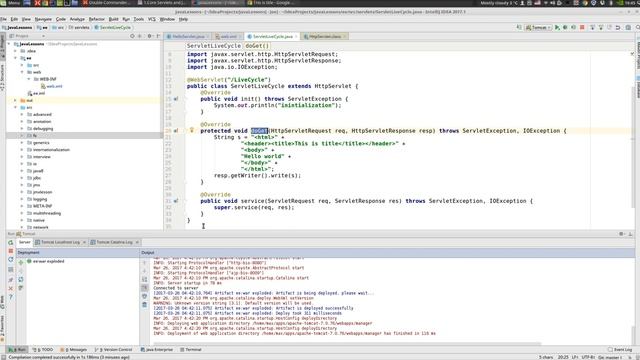The width and height of the screenshot is (640, 360).
Task: Expand the advanced package
Action: (22, 115)
